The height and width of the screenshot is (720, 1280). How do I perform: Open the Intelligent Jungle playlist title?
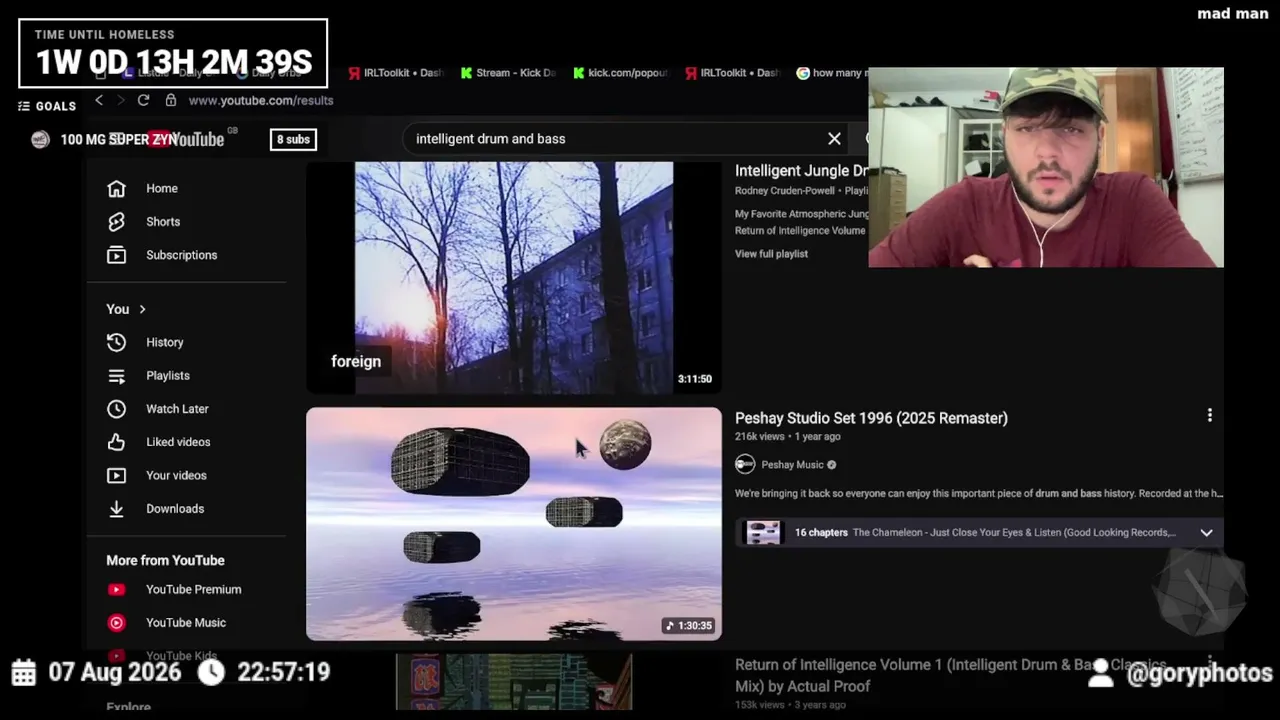801,171
